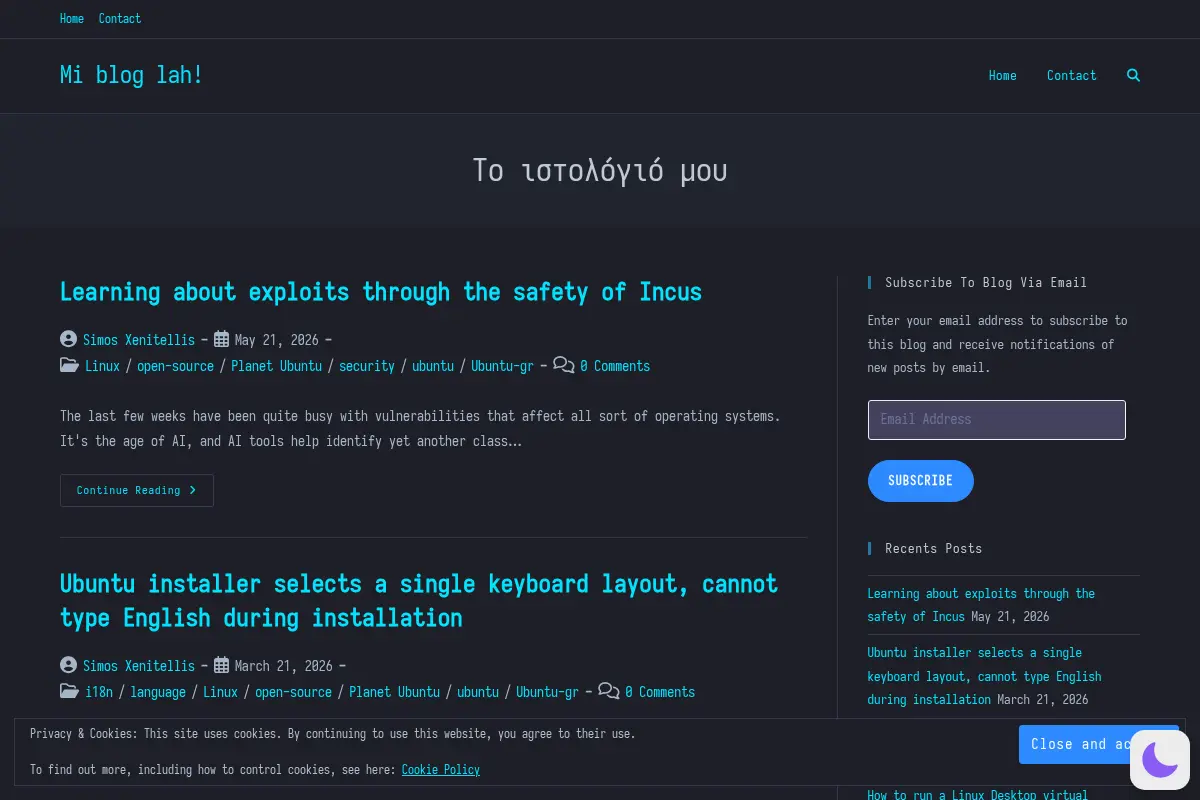
Task: Open open-source category in the Incus post
Action: 175,366
